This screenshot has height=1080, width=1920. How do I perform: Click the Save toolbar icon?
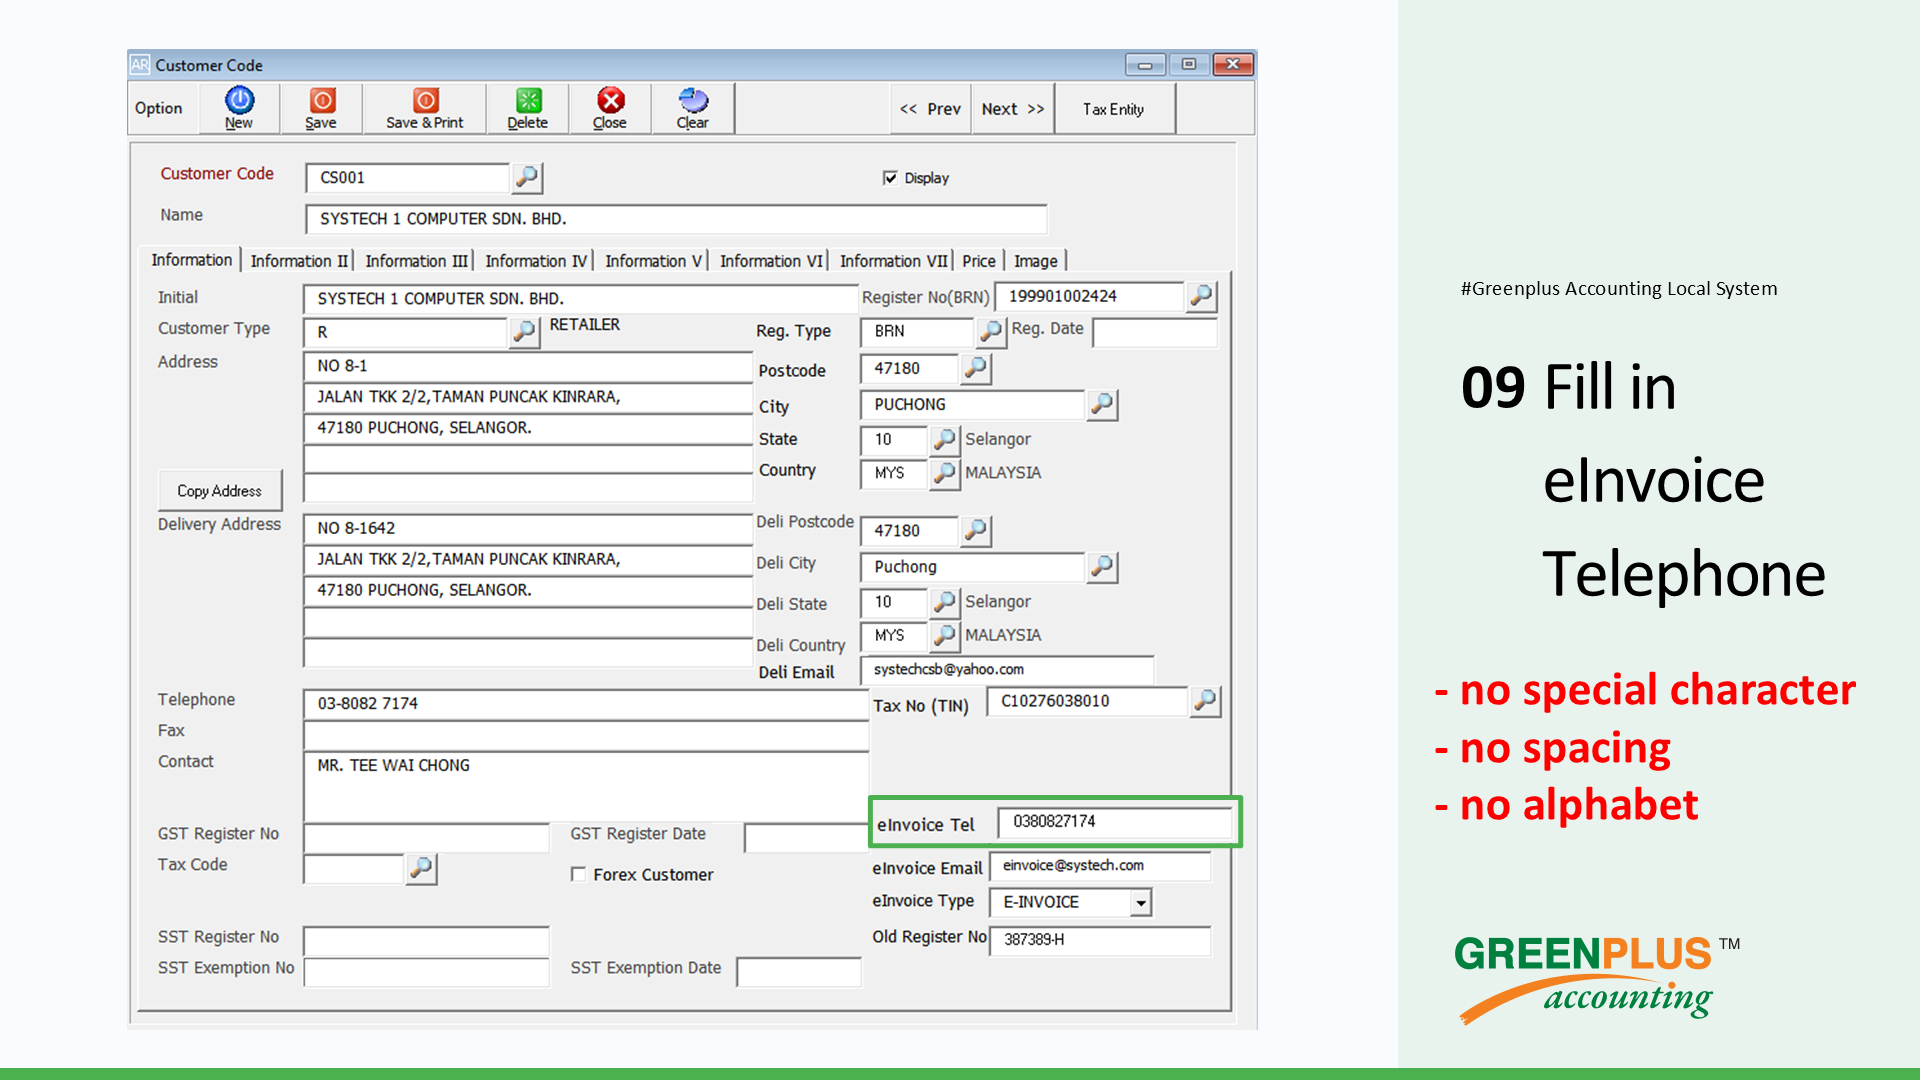pos(321,108)
